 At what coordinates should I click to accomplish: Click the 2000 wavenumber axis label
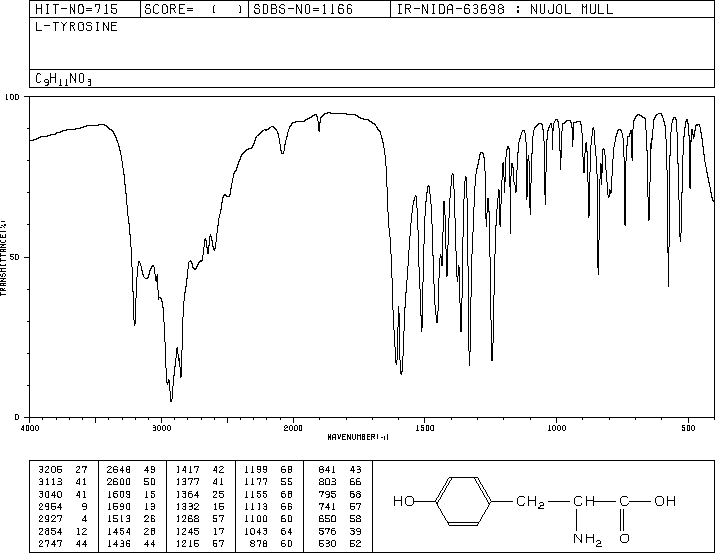tap(293, 428)
